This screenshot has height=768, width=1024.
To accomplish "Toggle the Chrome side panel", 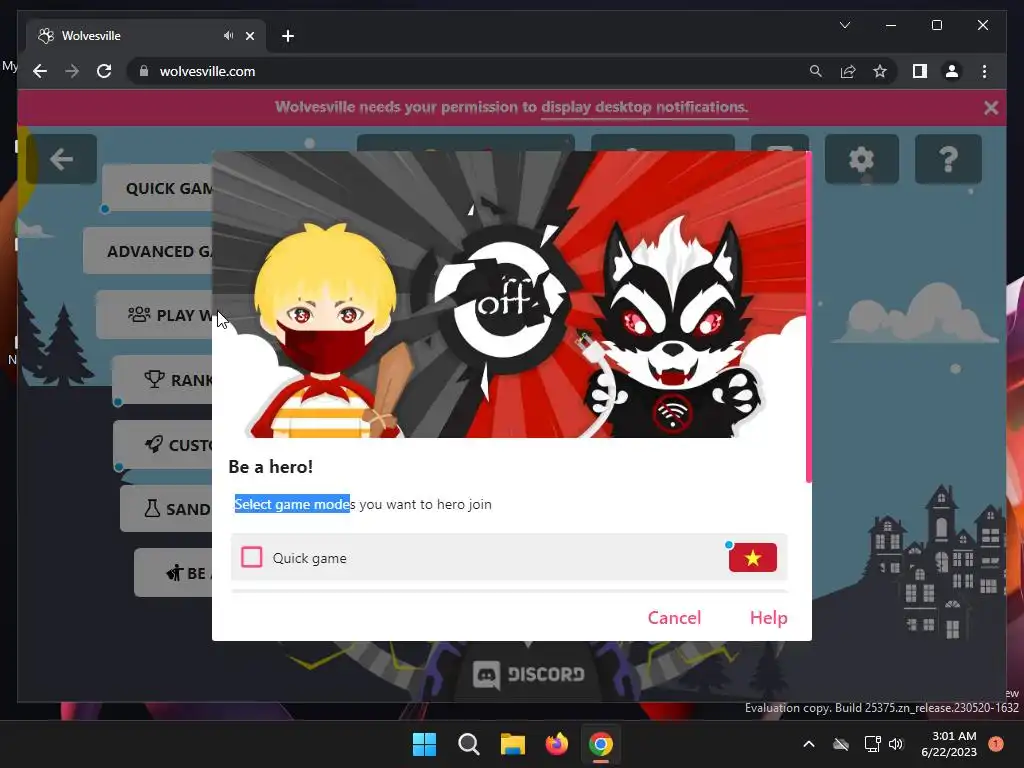I will [x=920, y=71].
